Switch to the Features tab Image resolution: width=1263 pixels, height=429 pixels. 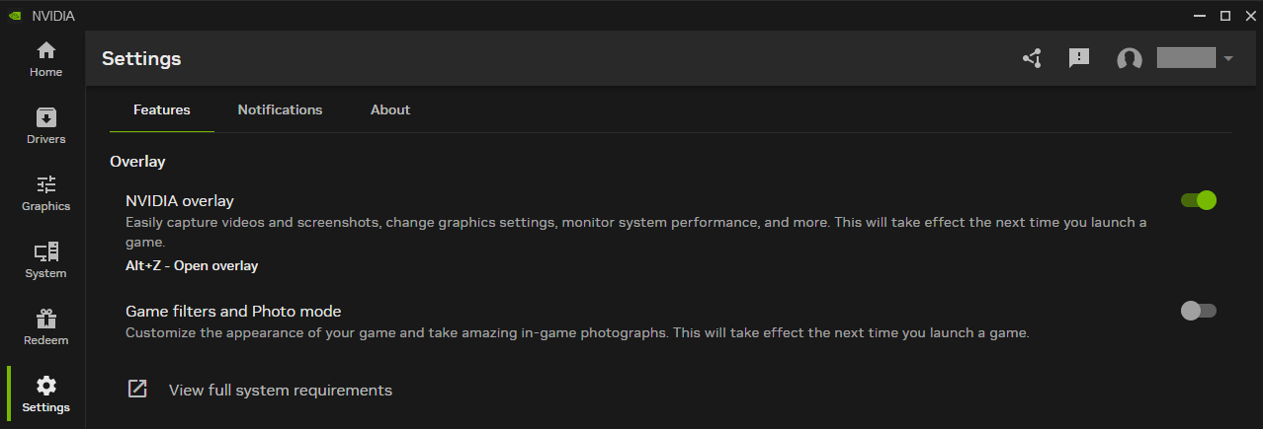click(162, 110)
